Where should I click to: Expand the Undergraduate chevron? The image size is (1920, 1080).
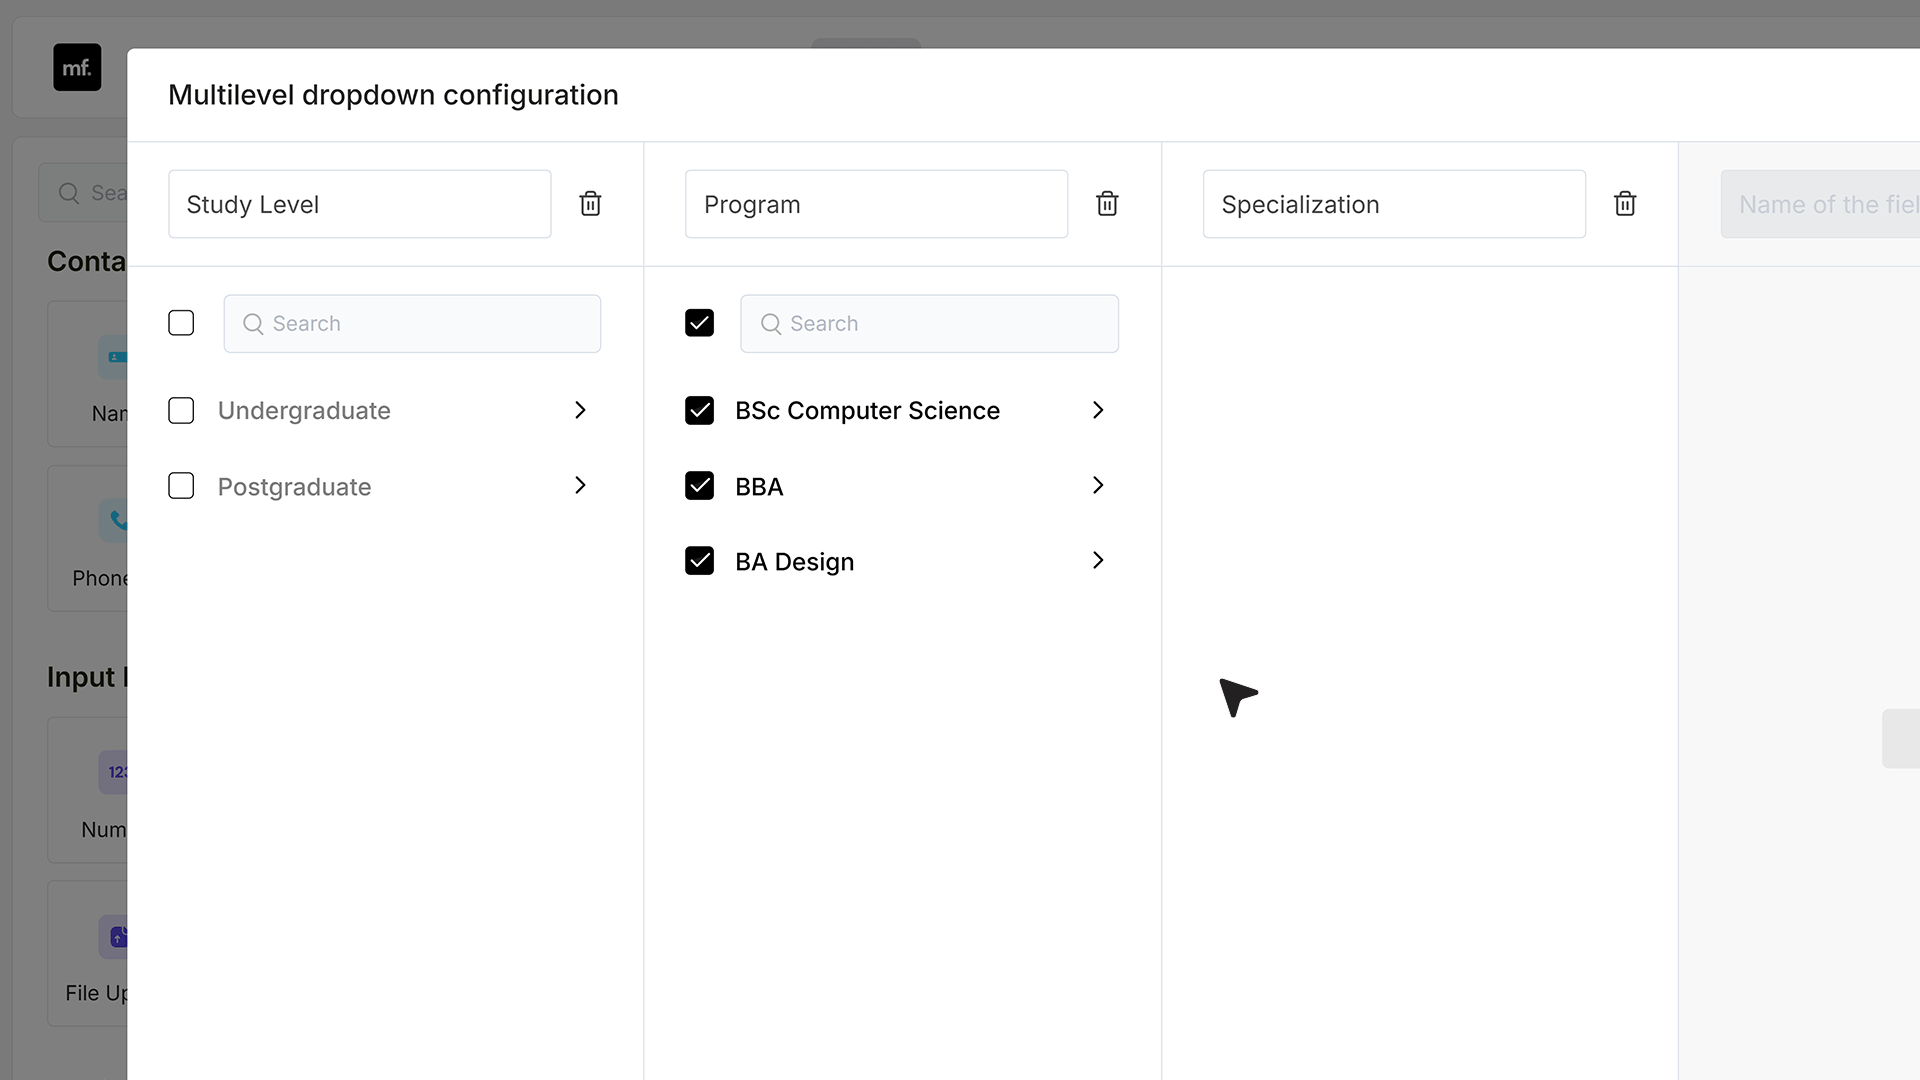(x=580, y=410)
